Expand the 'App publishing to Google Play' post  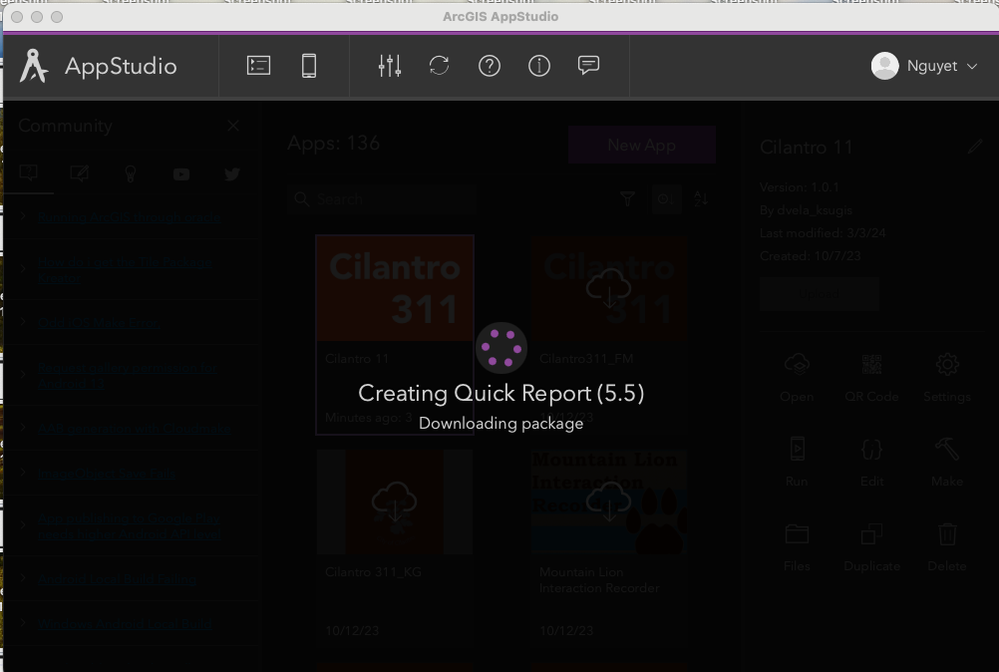[23, 525]
